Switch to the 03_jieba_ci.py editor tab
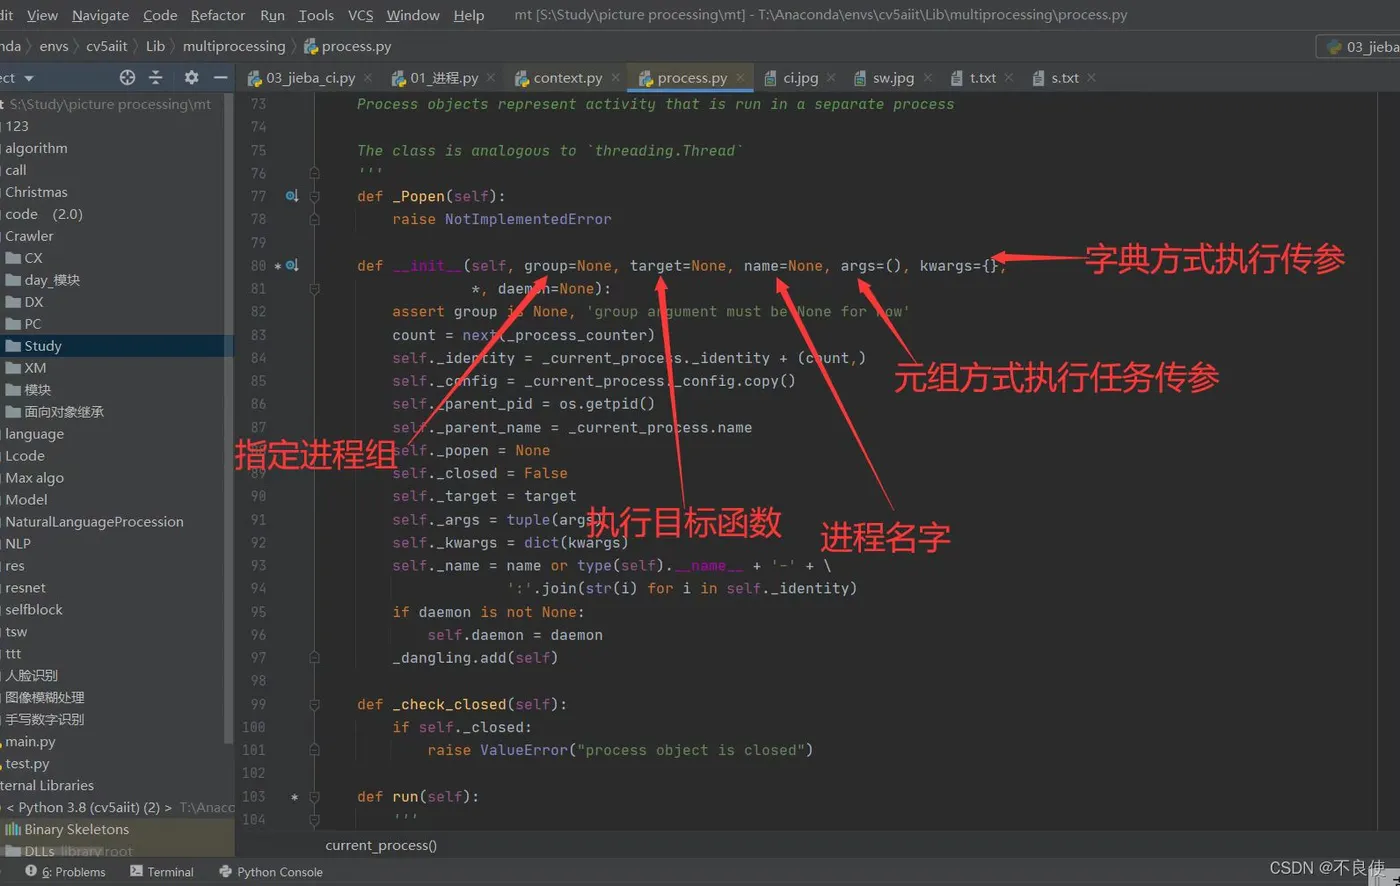The height and width of the screenshot is (886, 1400). [310, 78]
